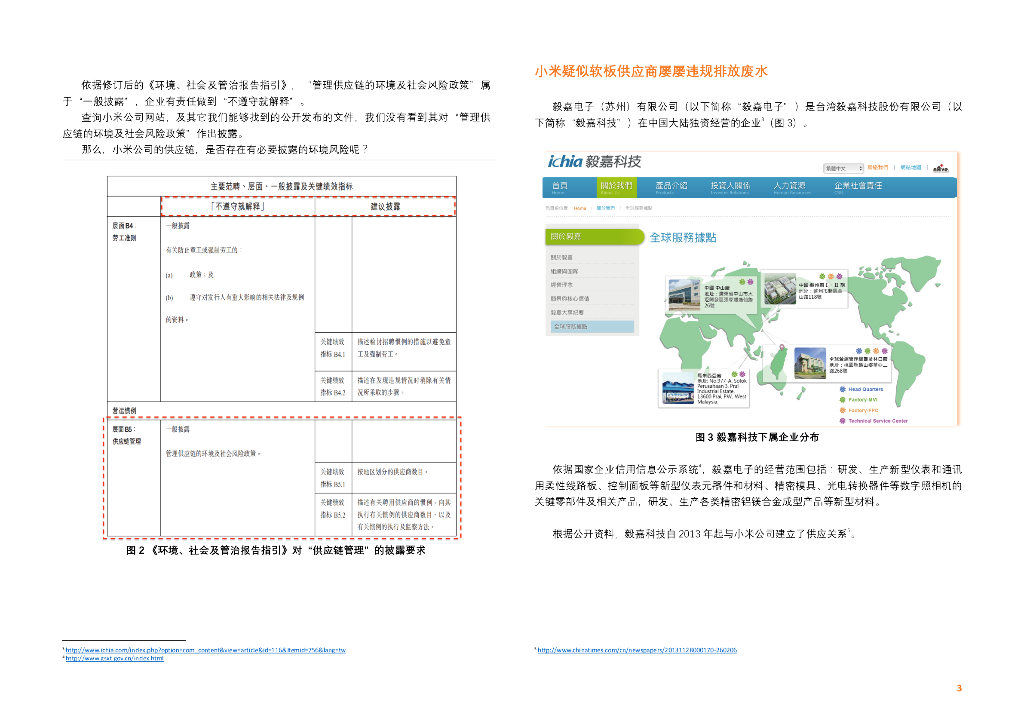The height and width of the screenshot is (724, 1024).
Task: Click the page number 3
Action: pos(959,688)
